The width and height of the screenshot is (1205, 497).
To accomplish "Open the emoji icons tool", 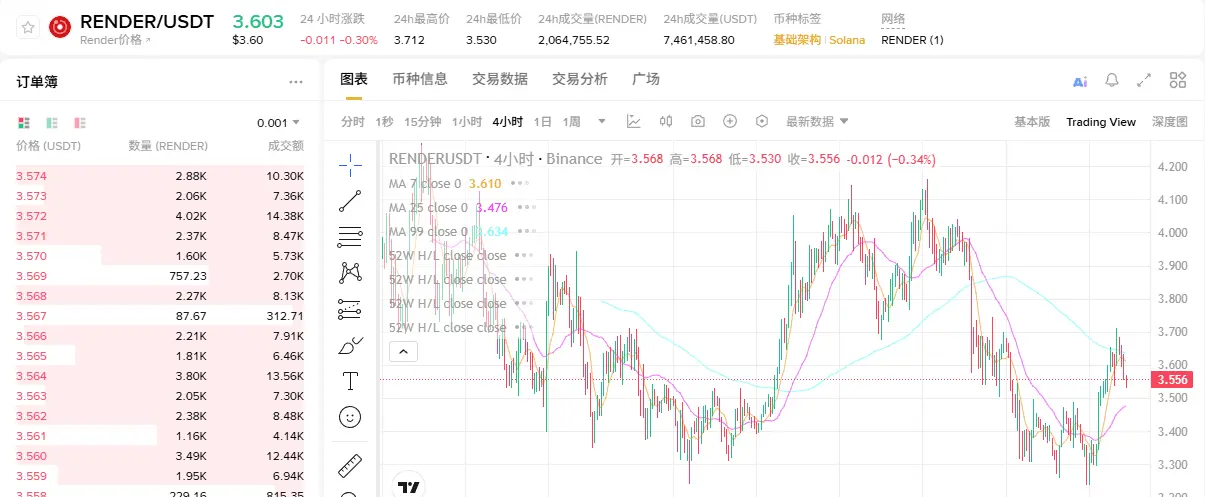I will pyautogui.click(x=350, y=417).
